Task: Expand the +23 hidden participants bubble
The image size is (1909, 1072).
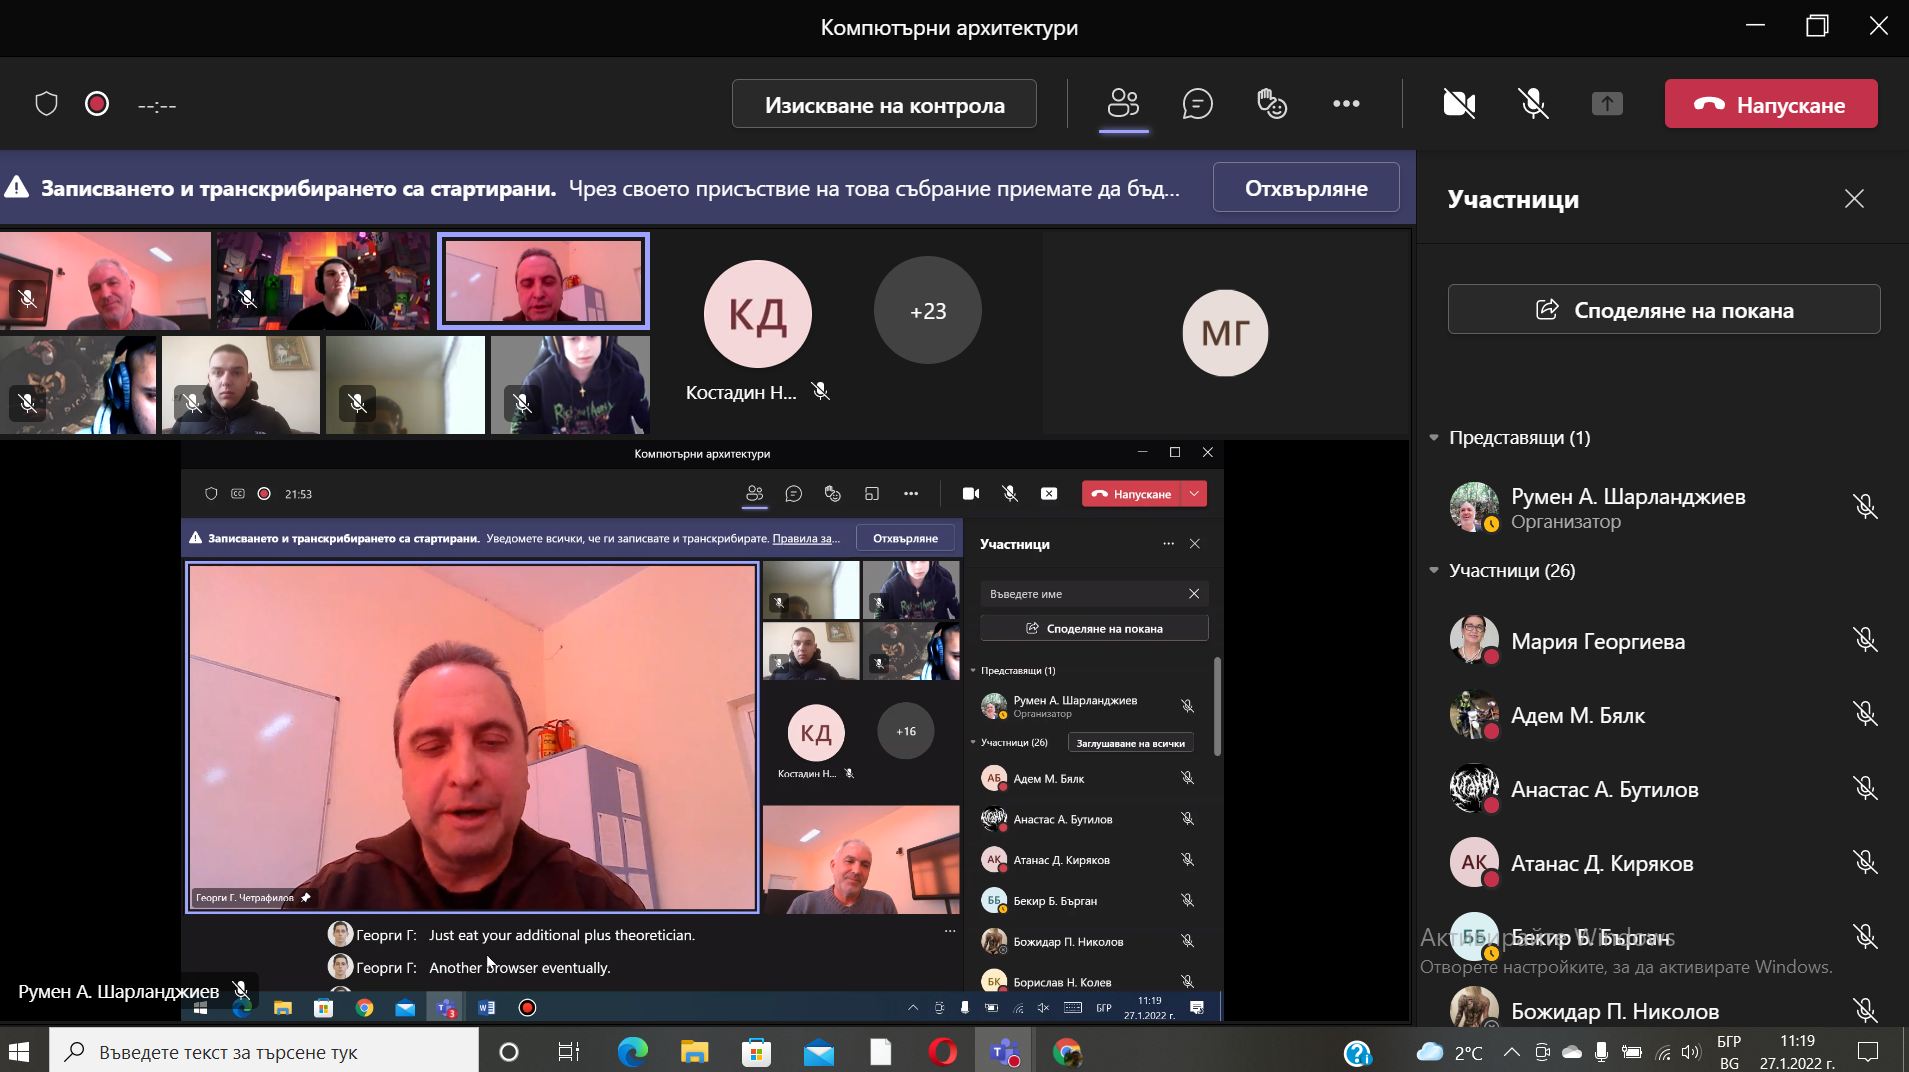Action: 927,311
